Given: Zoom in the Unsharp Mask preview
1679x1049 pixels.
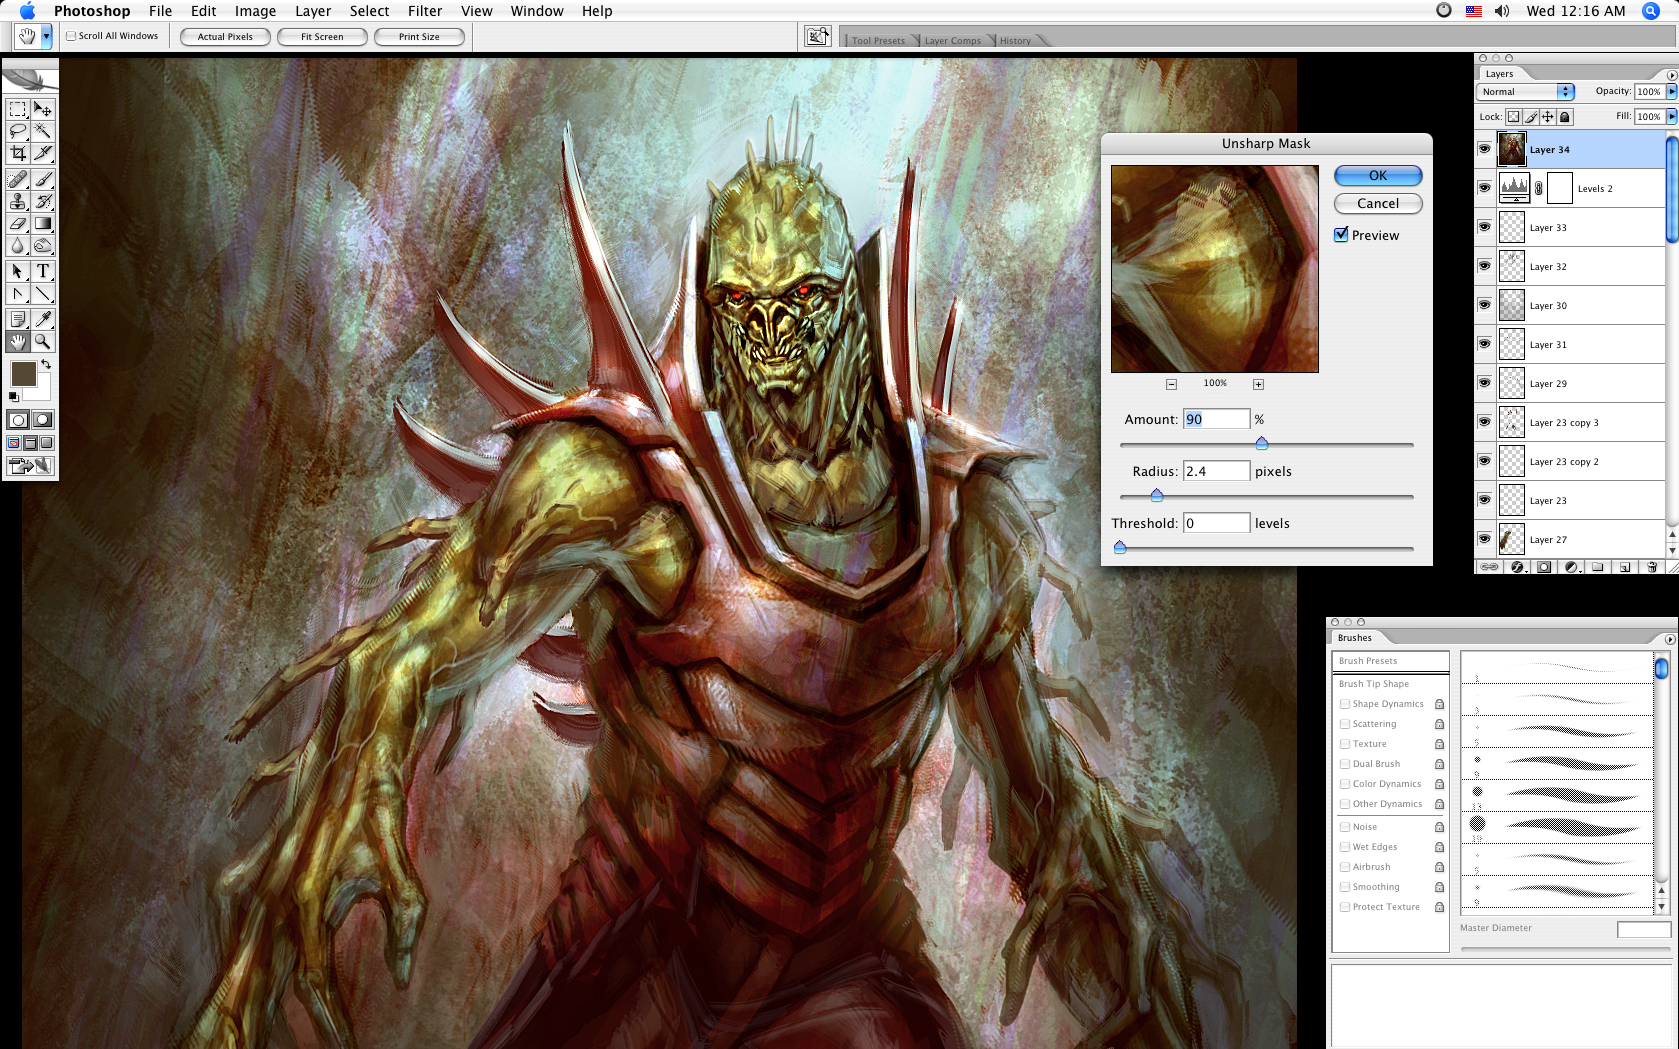Looking at the screenshot, I should click(1258, 384).
